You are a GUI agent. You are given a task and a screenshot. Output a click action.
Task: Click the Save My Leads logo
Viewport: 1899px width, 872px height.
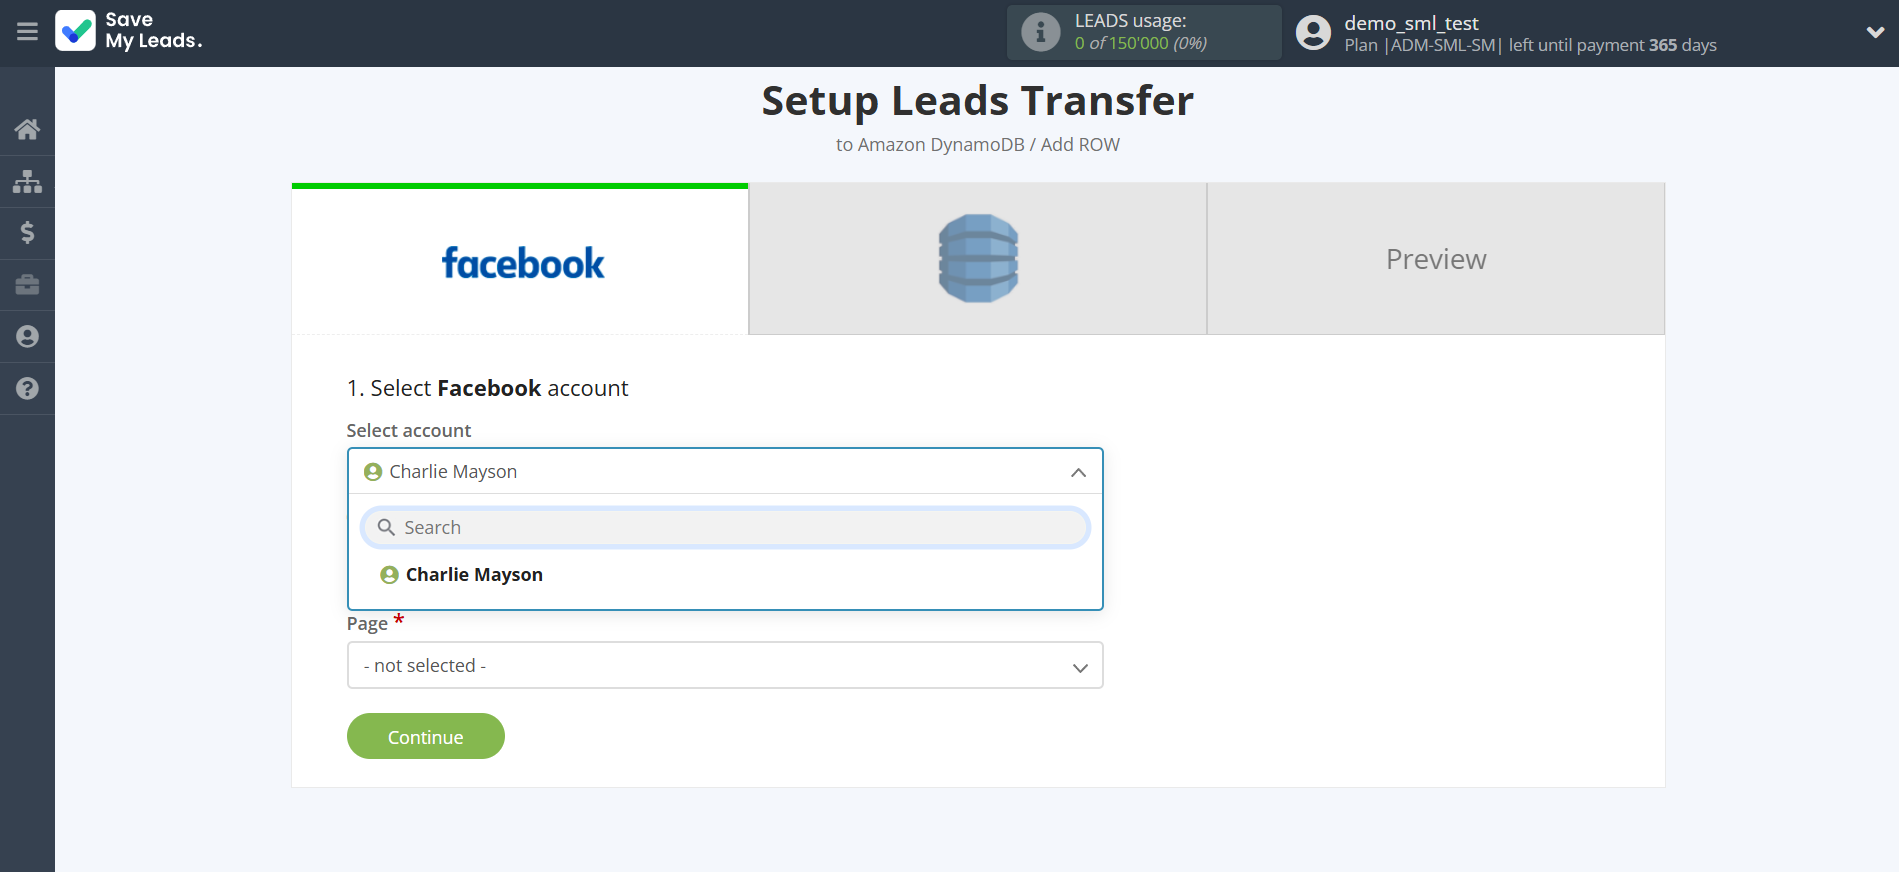pyautogui.click(x=129, y=31)
